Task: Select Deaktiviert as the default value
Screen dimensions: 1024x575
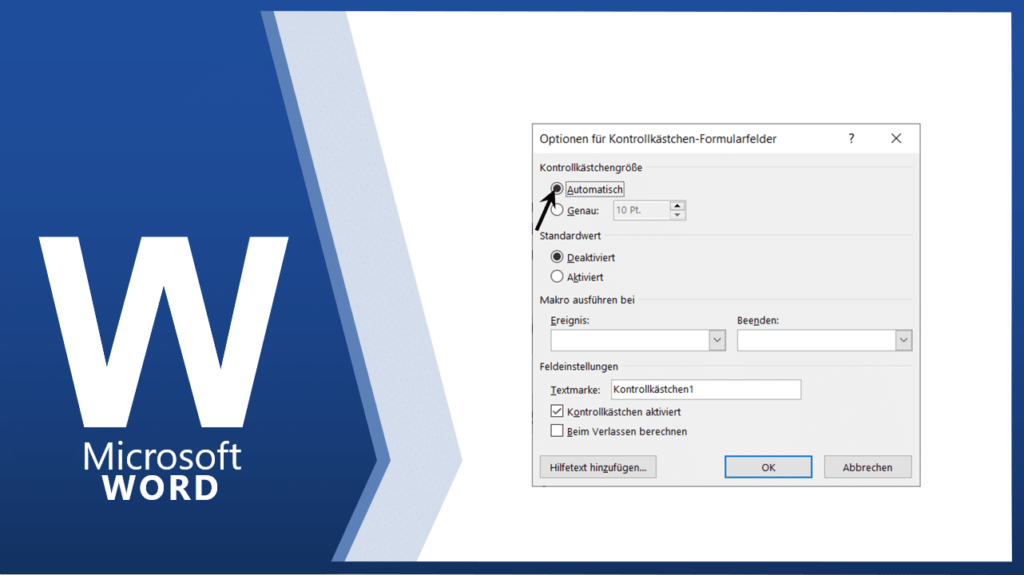Action: click(x=557, y=257)
